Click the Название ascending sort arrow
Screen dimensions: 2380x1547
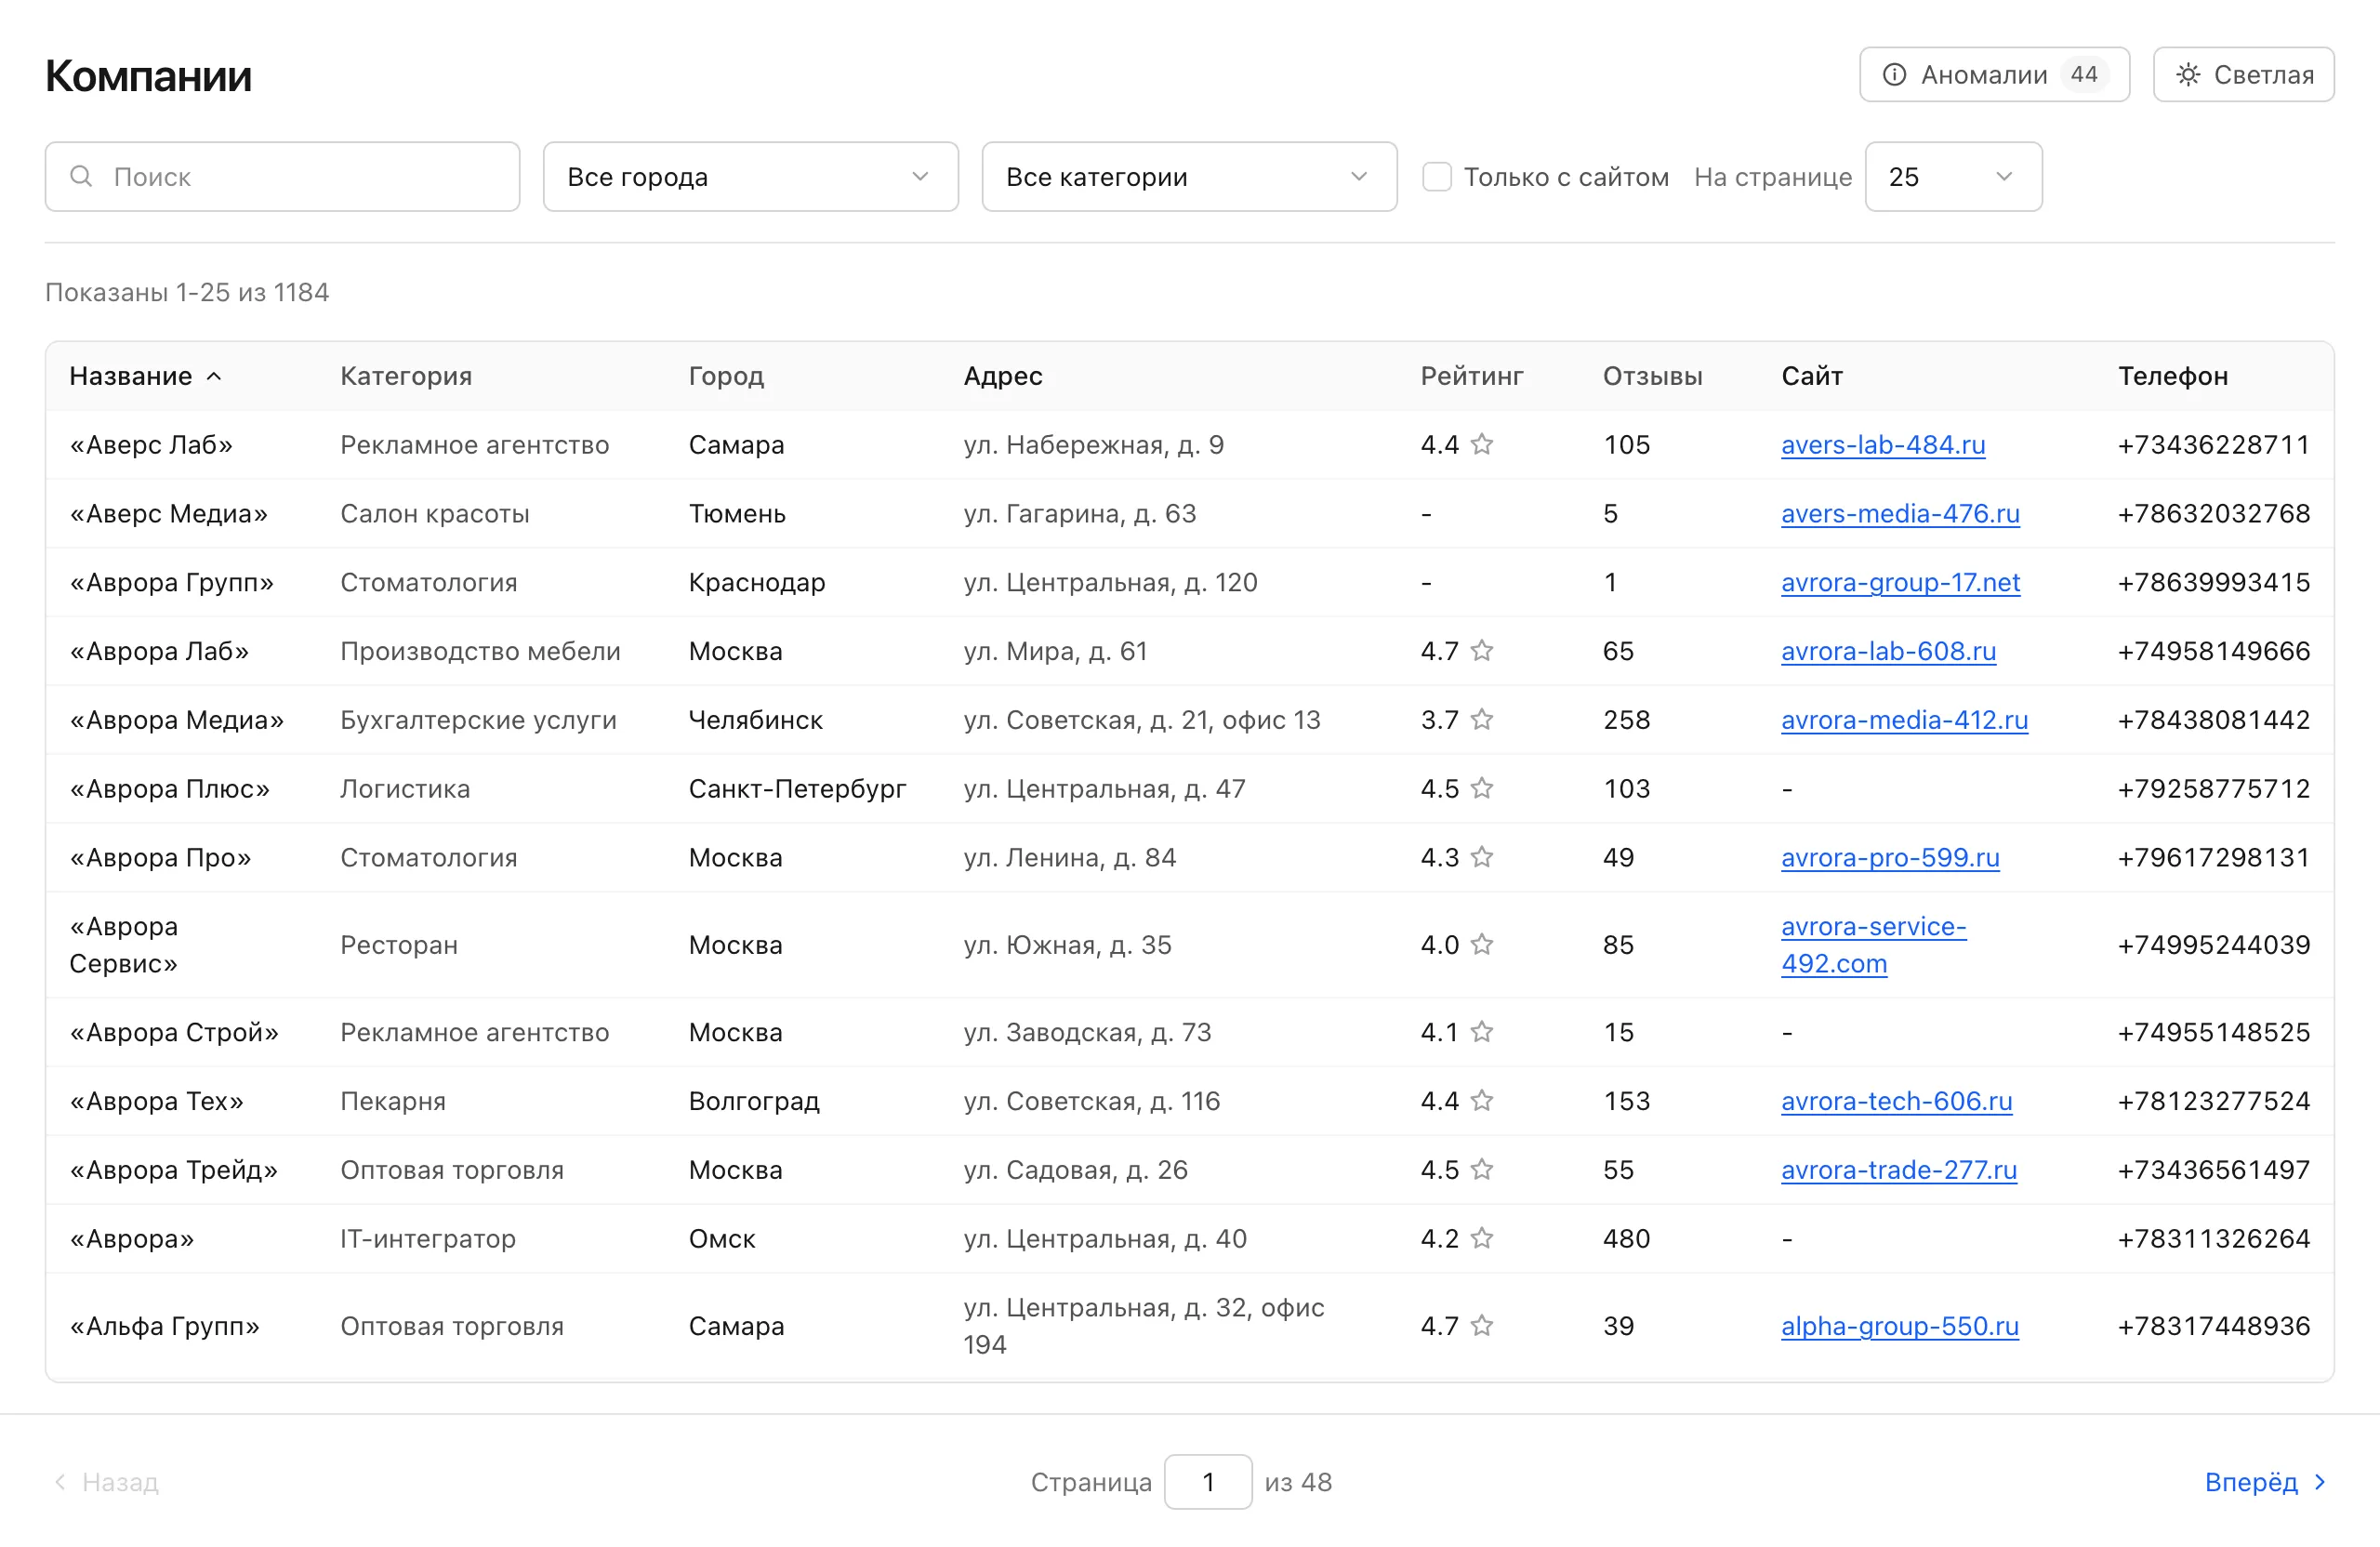[214, 376]
